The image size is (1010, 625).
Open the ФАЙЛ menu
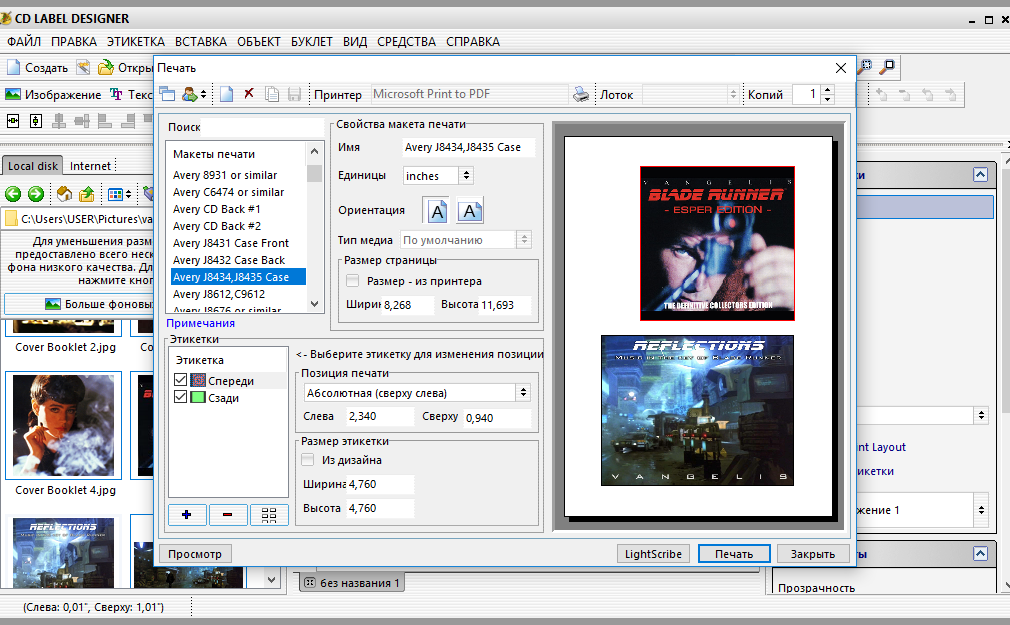point(24,41)
